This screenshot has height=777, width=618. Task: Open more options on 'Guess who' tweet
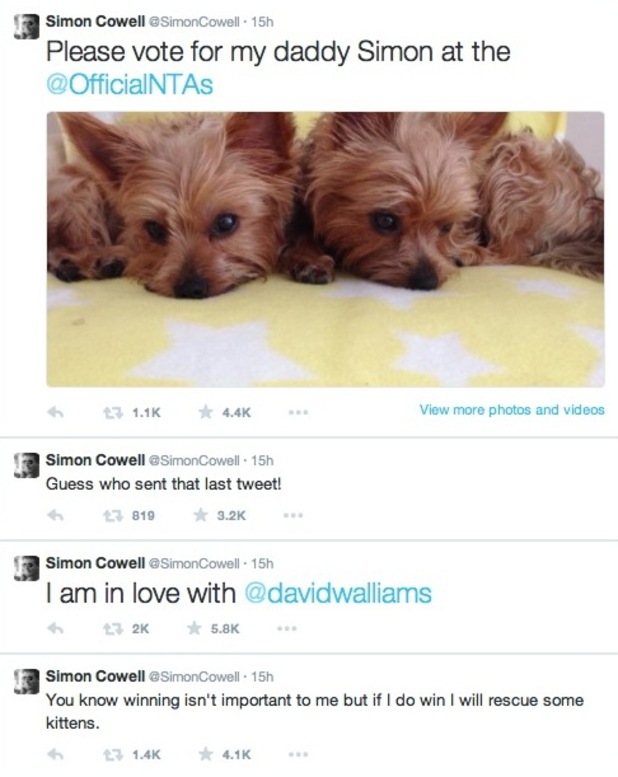(293, 515)
